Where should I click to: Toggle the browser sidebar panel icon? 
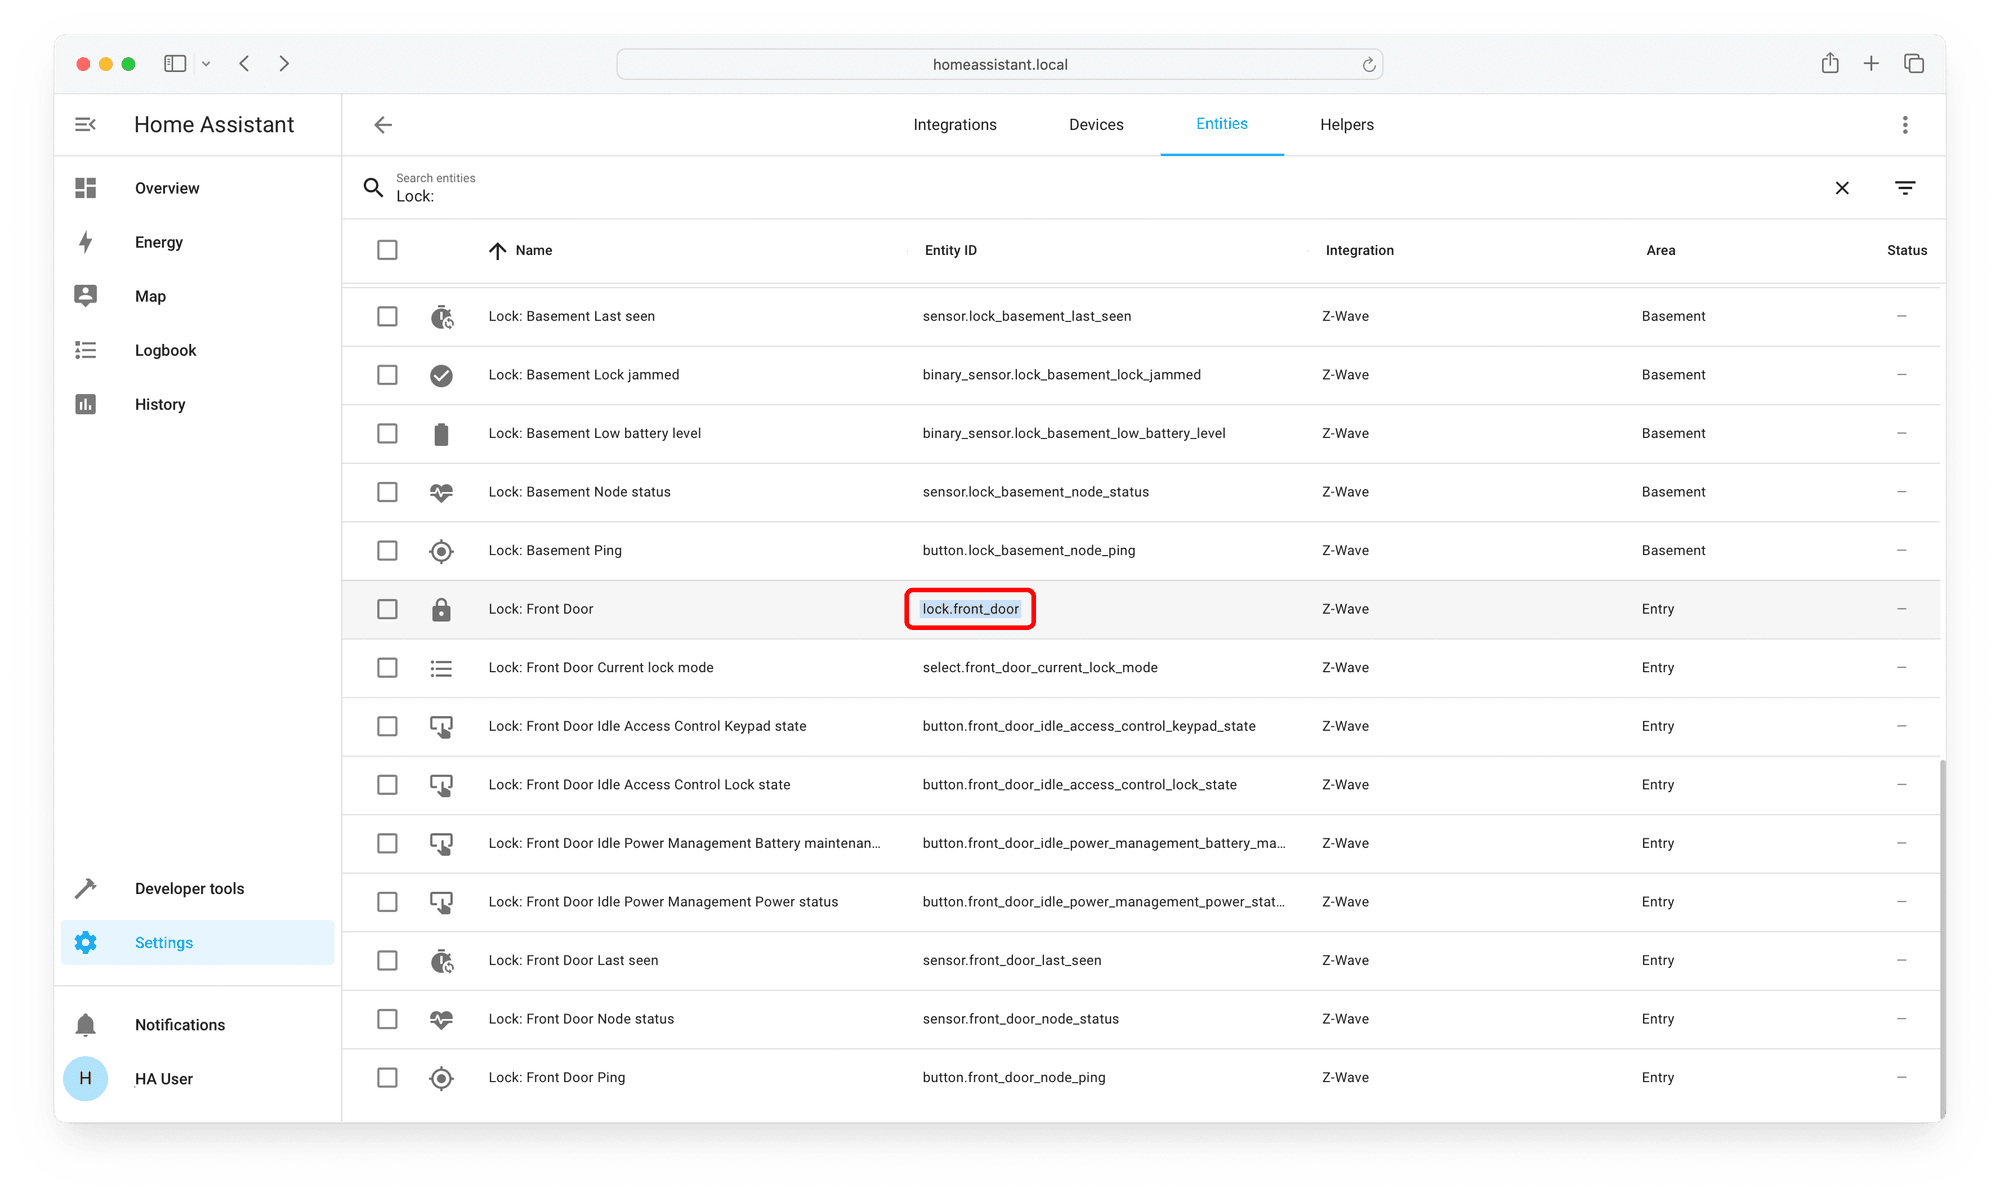coord(175,64)
